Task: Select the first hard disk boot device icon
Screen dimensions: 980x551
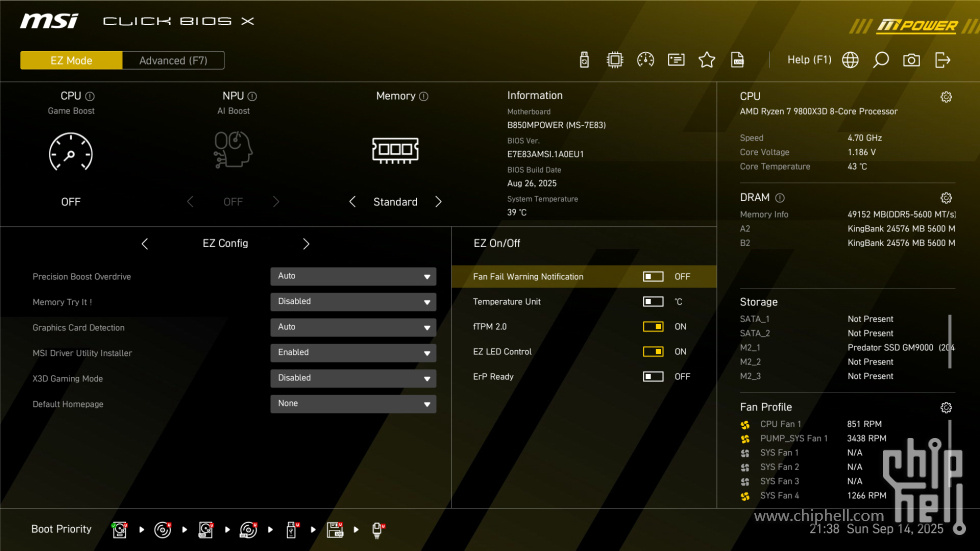Action: [119, 530]
